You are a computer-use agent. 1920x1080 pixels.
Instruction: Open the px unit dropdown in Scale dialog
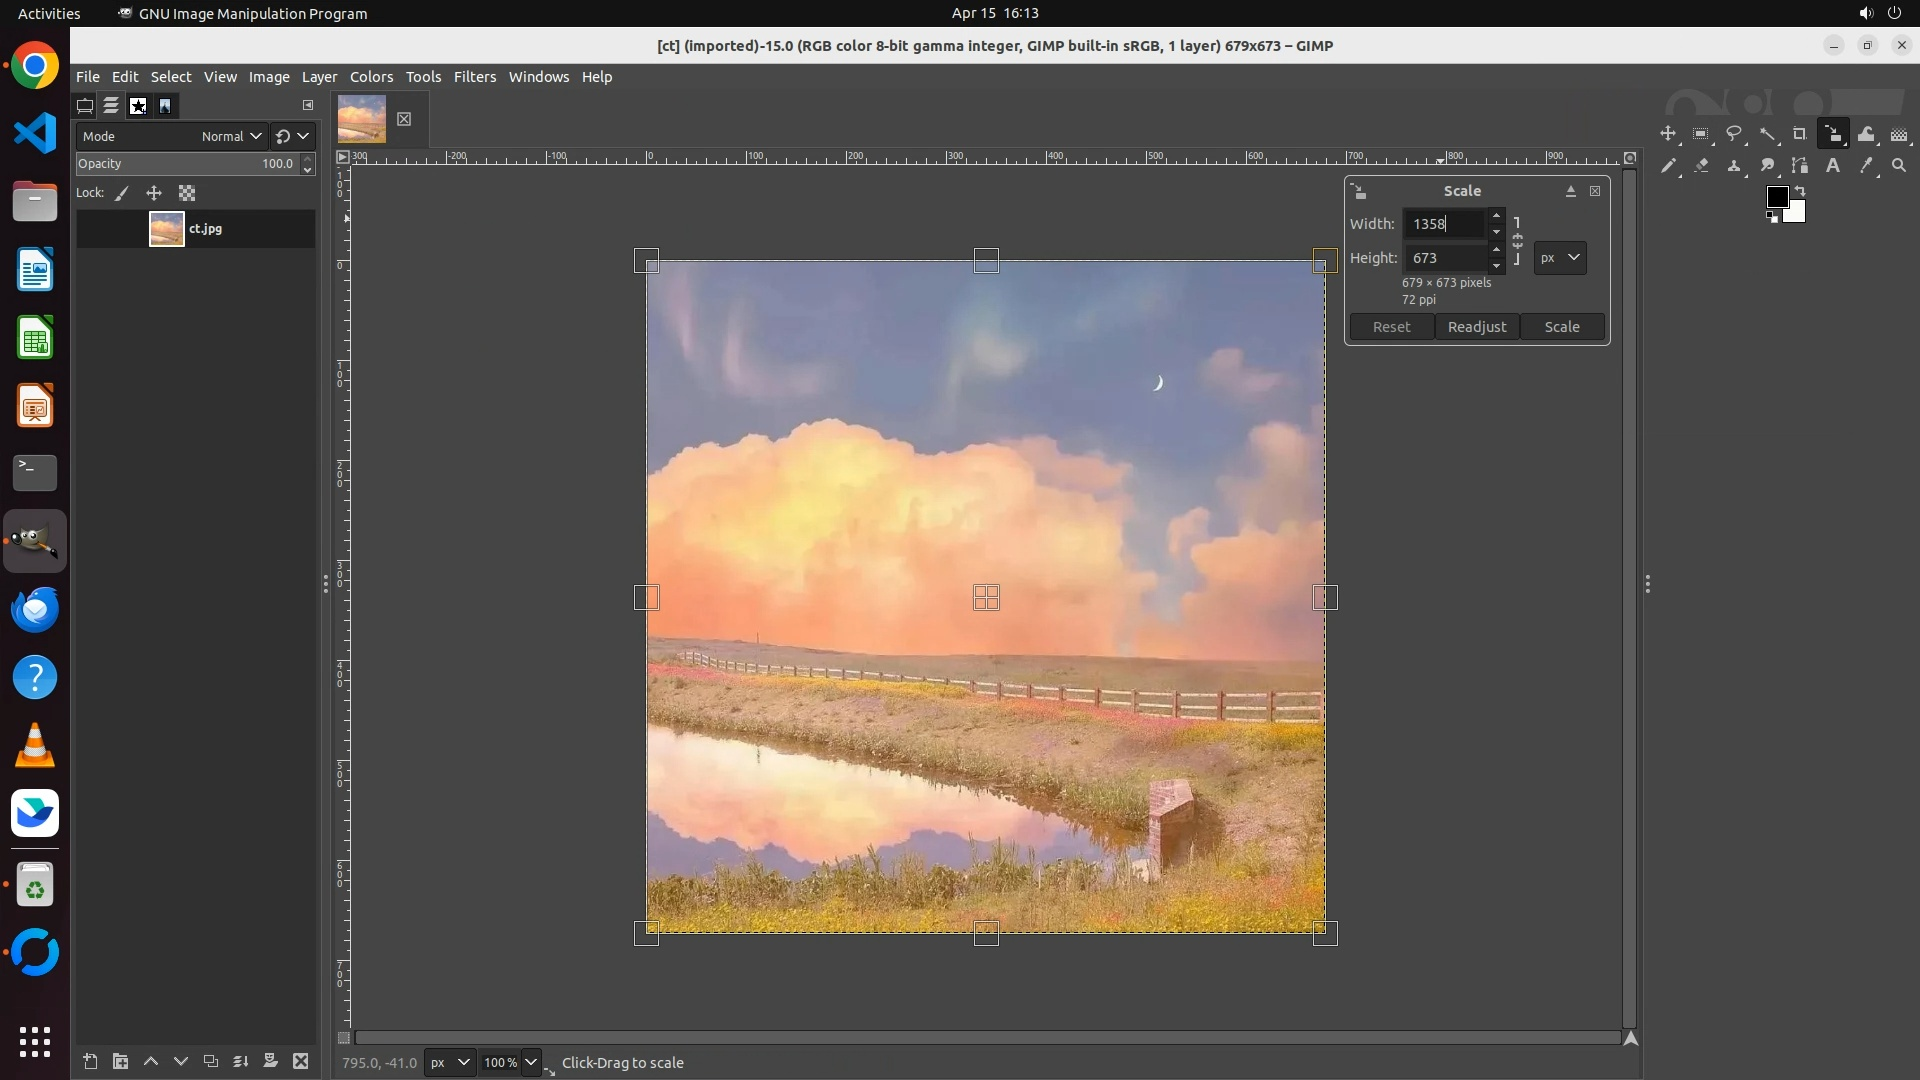[x=1560, y=258]
